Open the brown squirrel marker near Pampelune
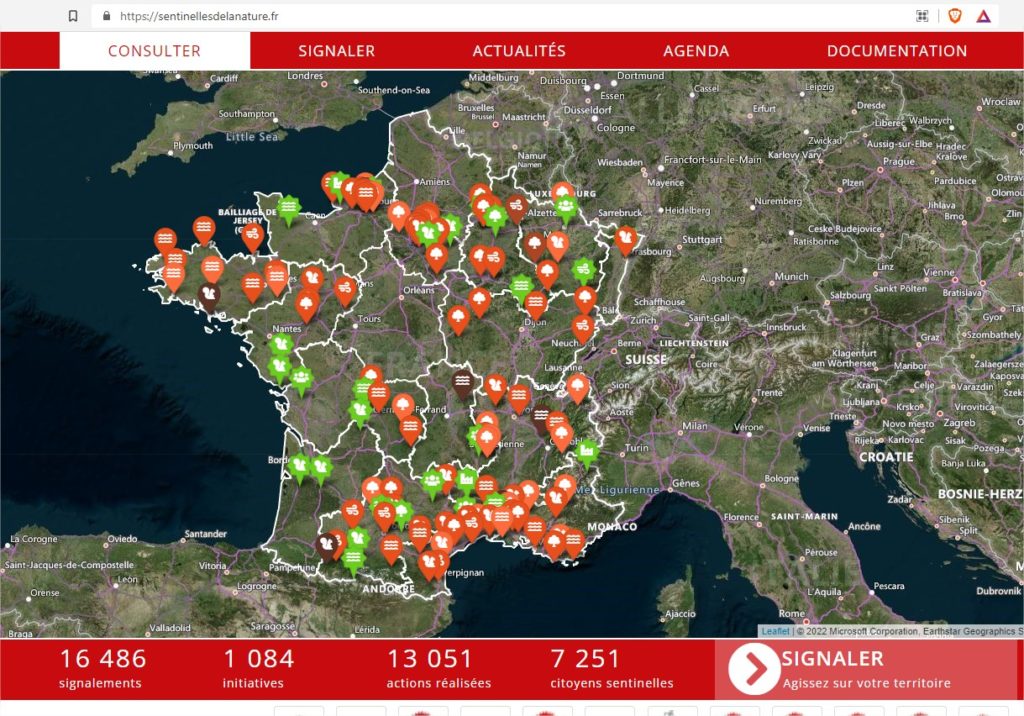Viewport: 1024px width, 716px height. (327, 544)
